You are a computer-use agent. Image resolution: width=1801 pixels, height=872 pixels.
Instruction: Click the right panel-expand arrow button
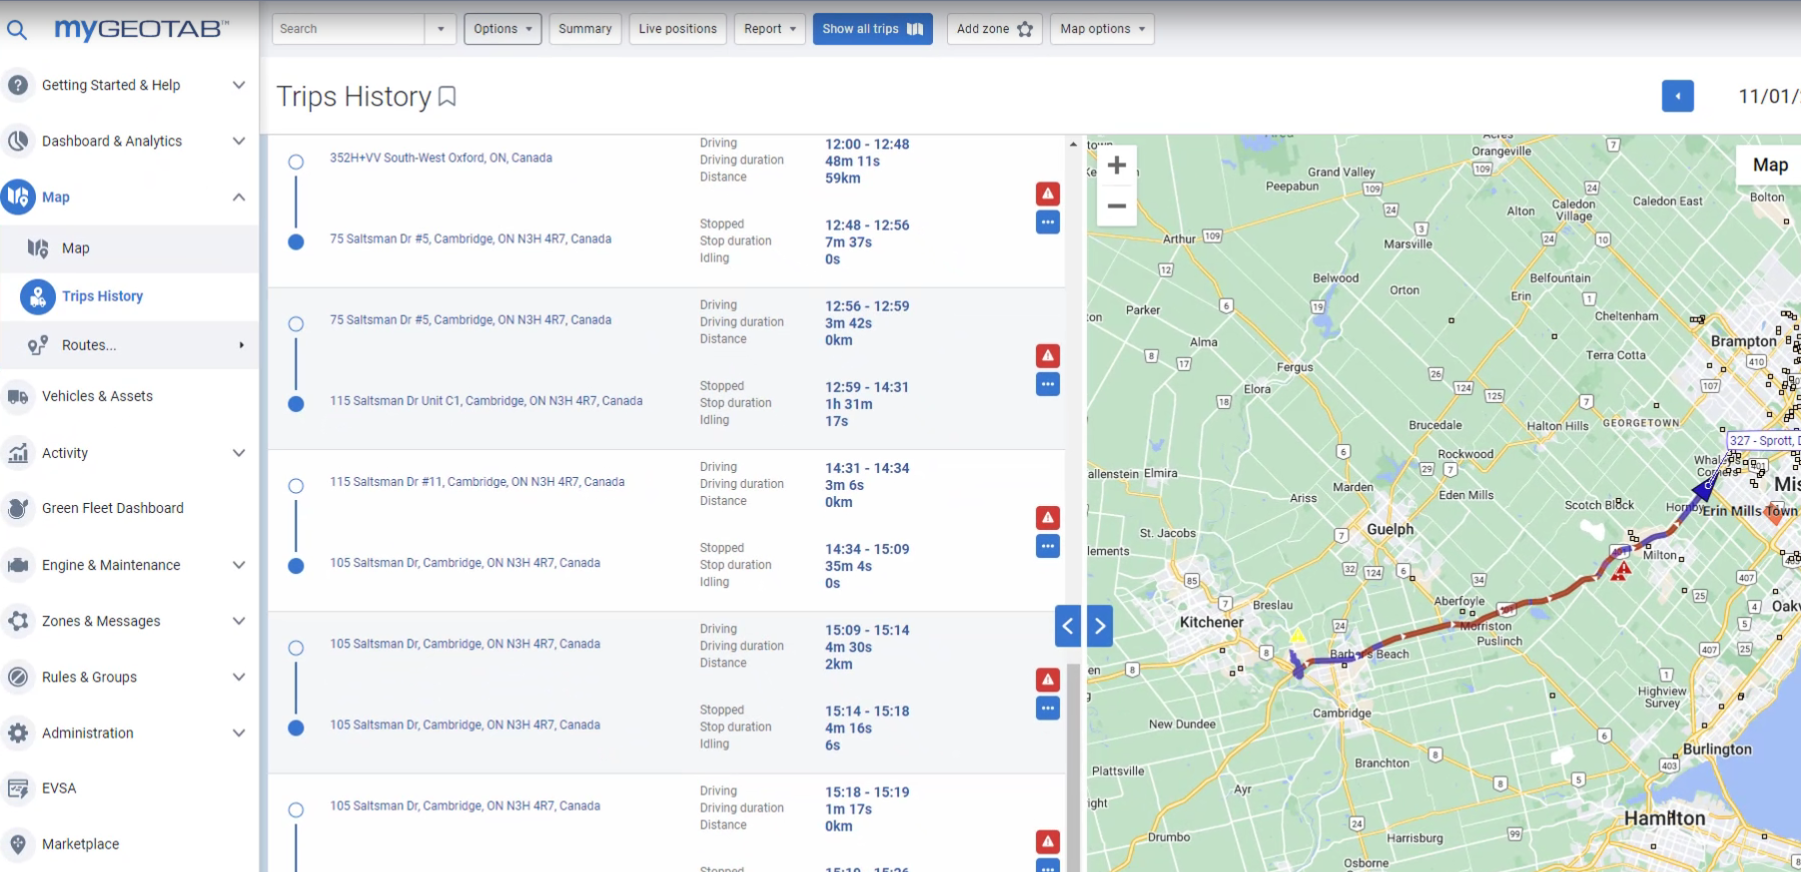pyautogui.click(x=1100, y=626)
